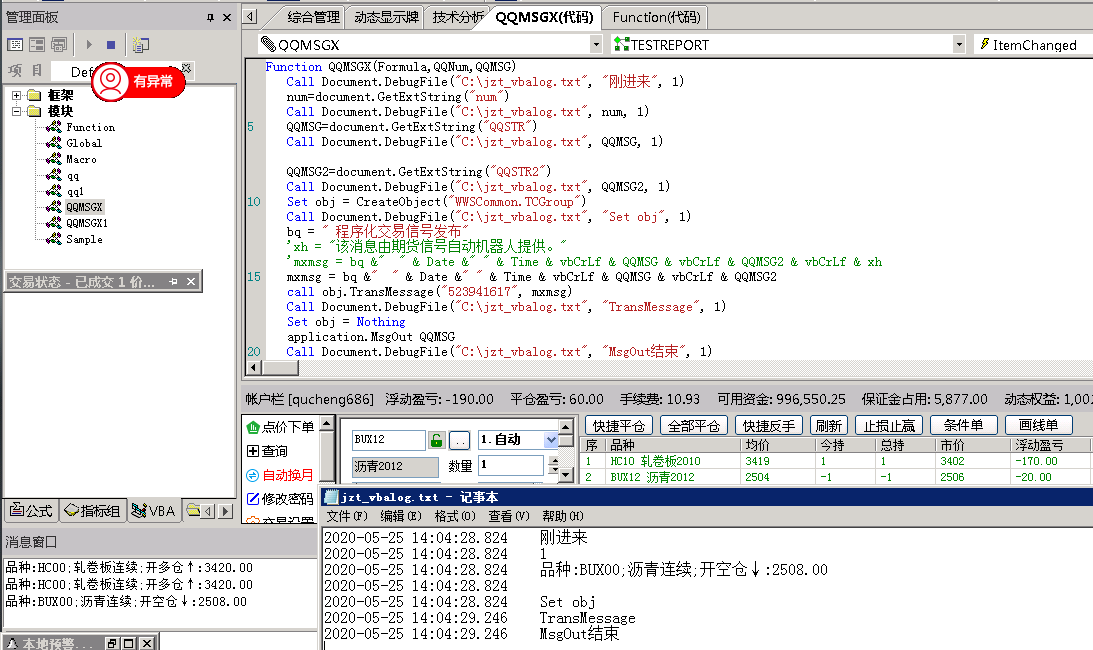Viewport: 1093px width, 650px height.
Task: Click the 止损止赢 button
Action: tap(889, 425)
